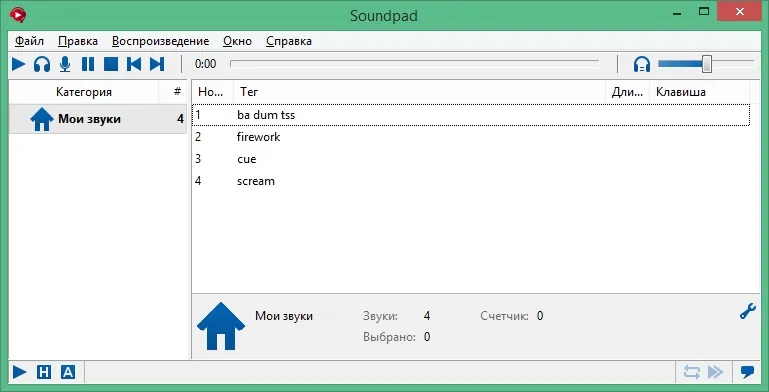
Task: Click the Мои звуки label in the info panel
Action: 284,316
